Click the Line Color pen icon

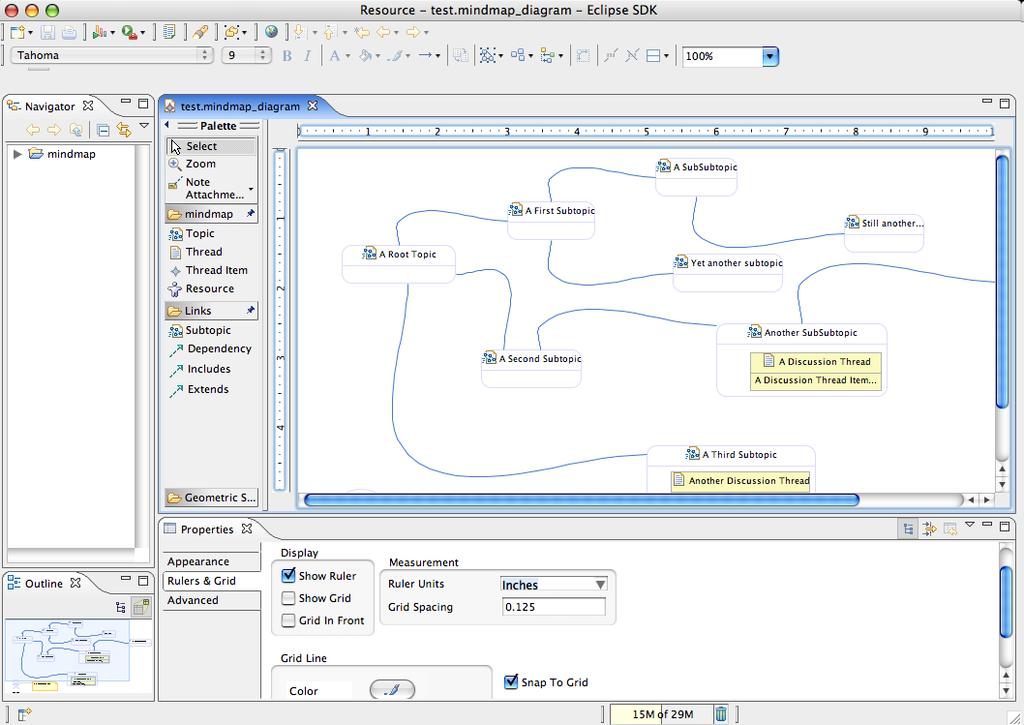click(x=394, y=56)
